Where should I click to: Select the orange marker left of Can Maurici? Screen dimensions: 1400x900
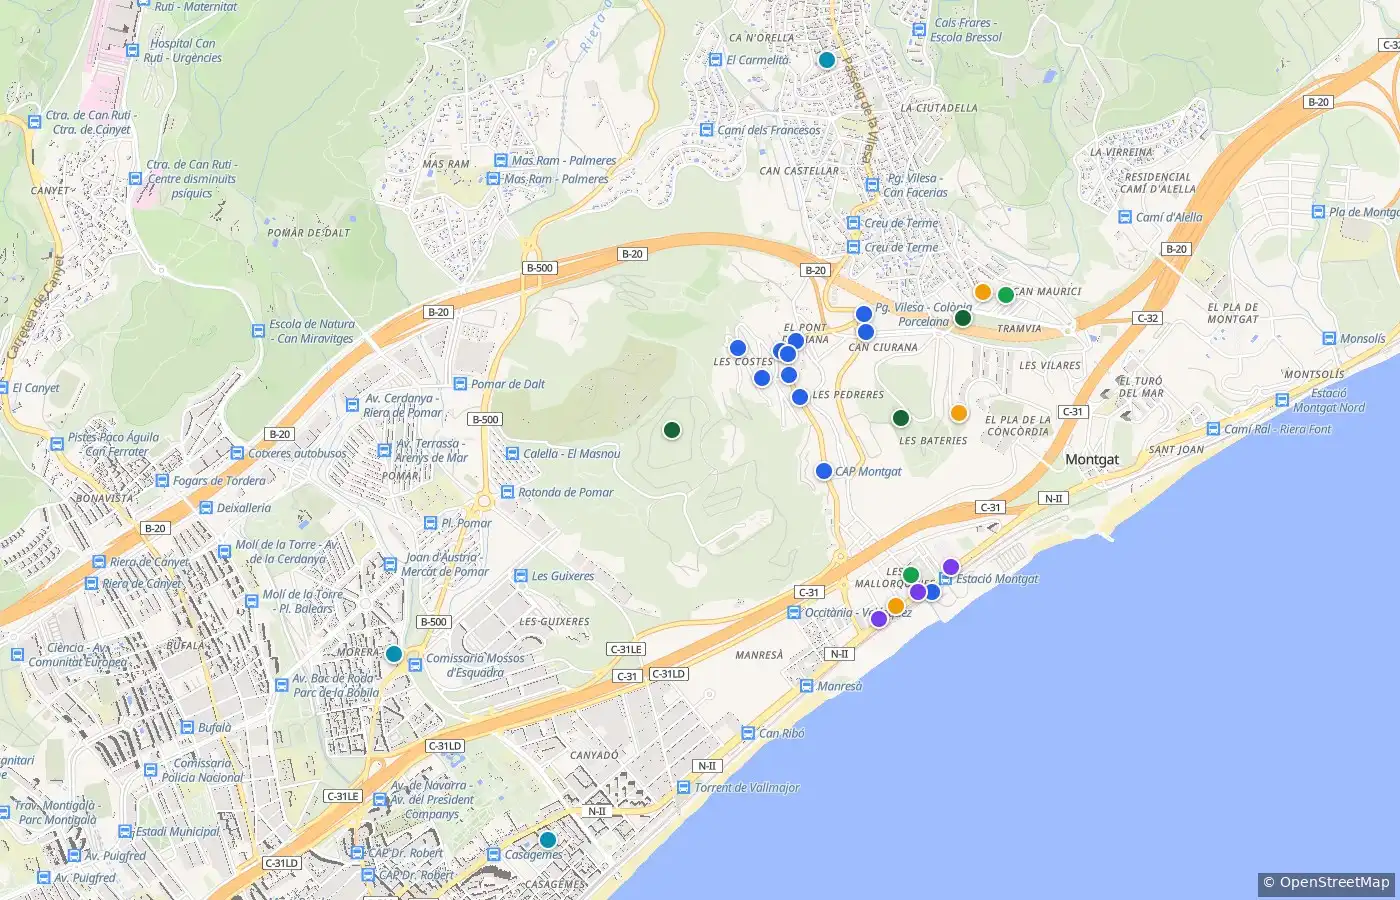coord(983,292)
